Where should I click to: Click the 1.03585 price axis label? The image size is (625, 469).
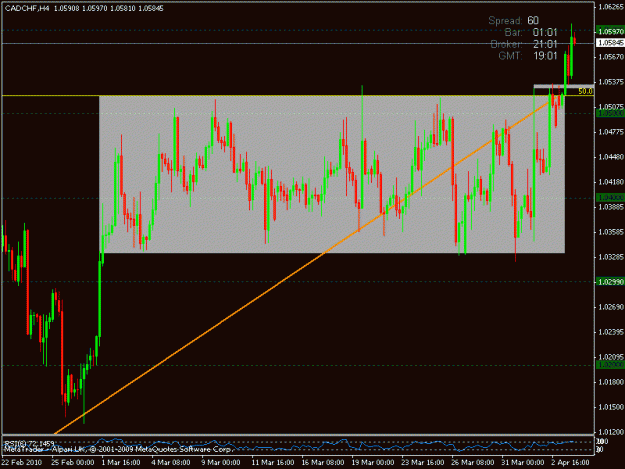[611, 232]
